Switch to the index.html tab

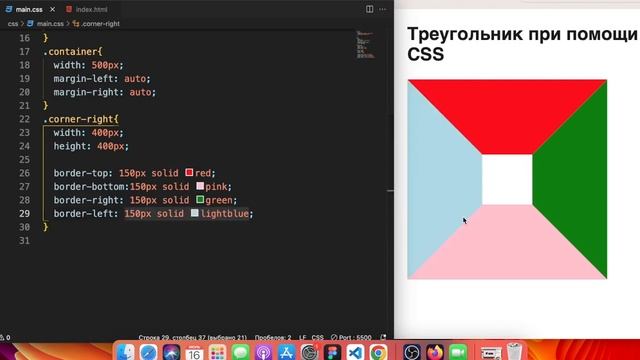(x=91, y=9)
